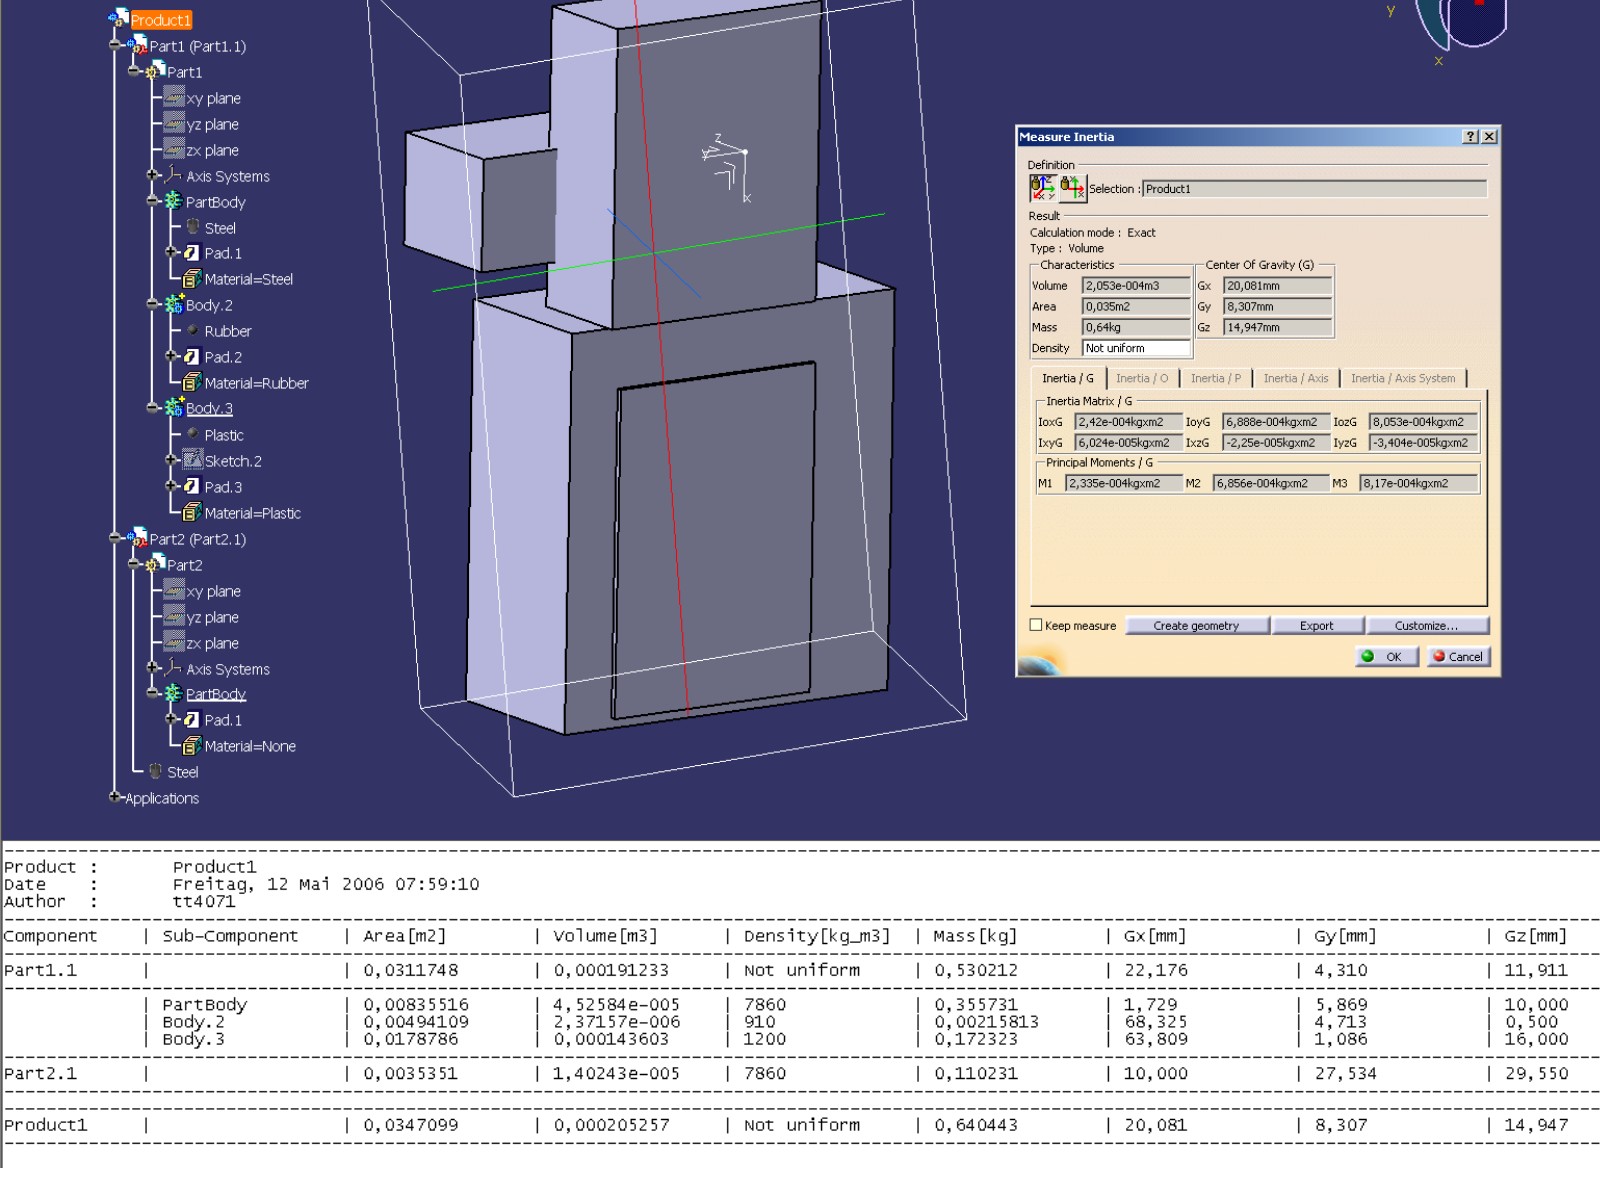Click the Pad.1 icon under Part1 PartBody

pyautogui.click(x=192, y=253)
